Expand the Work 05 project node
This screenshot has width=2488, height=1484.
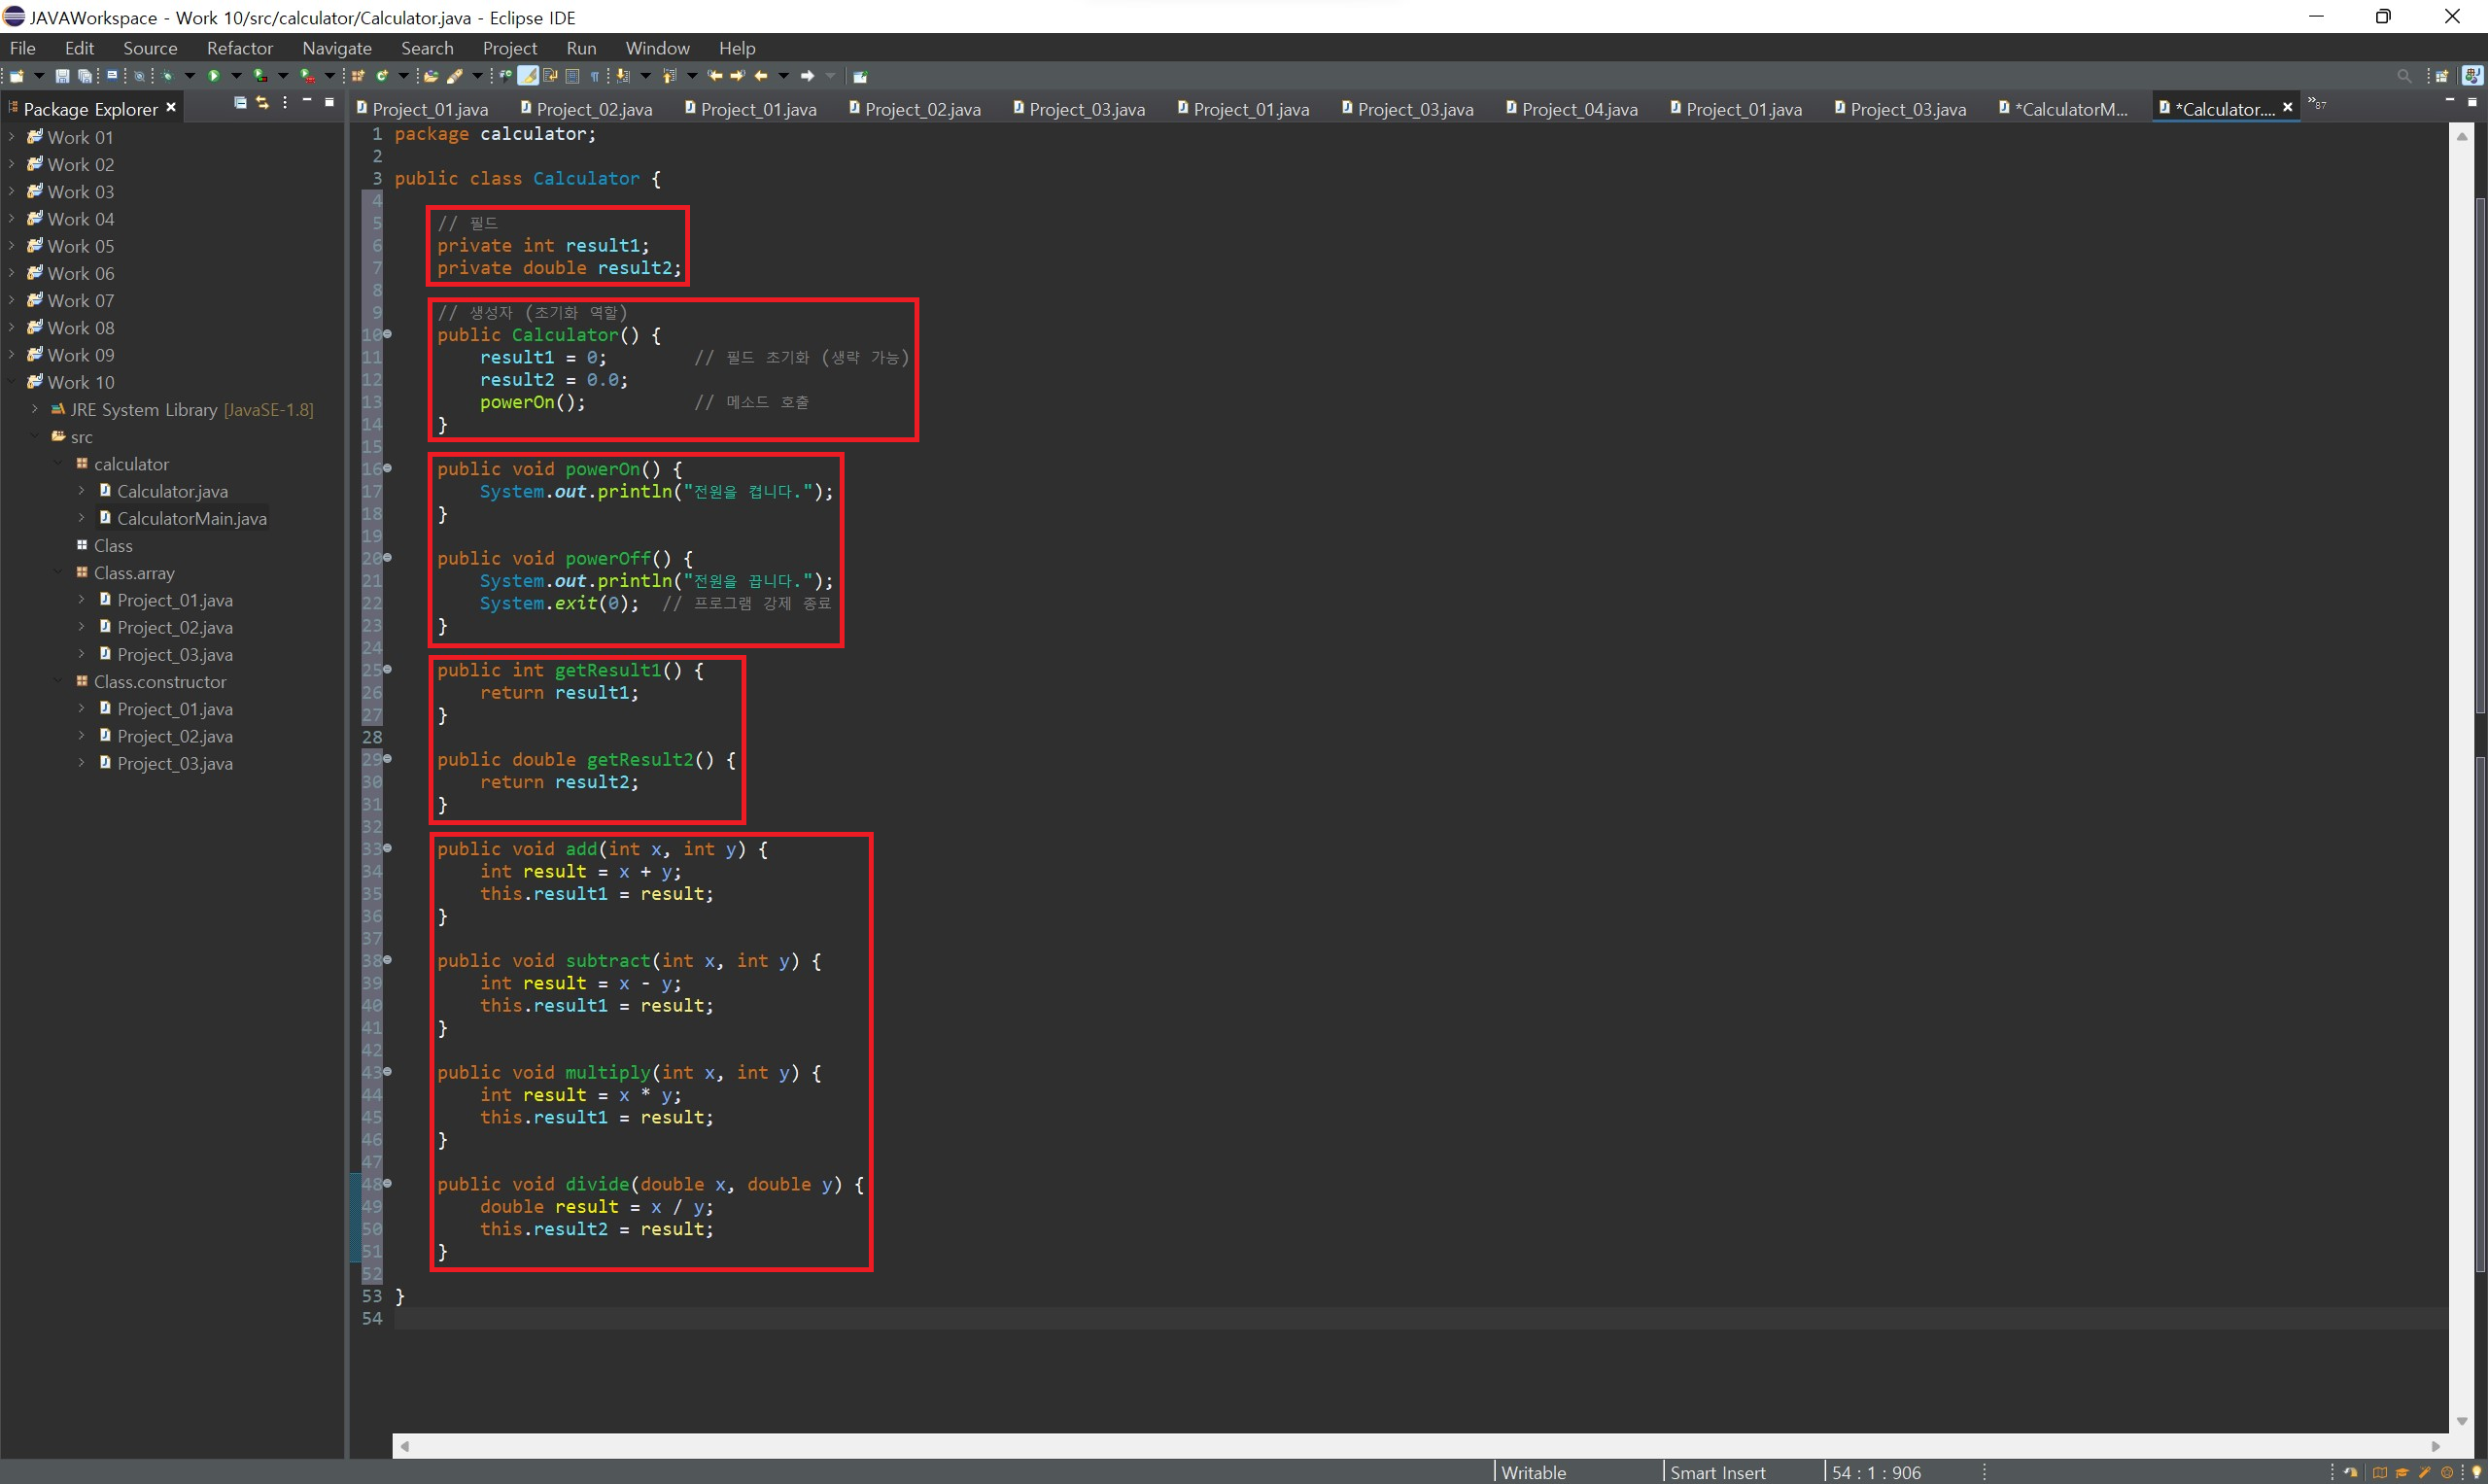[x=12, y=246]
